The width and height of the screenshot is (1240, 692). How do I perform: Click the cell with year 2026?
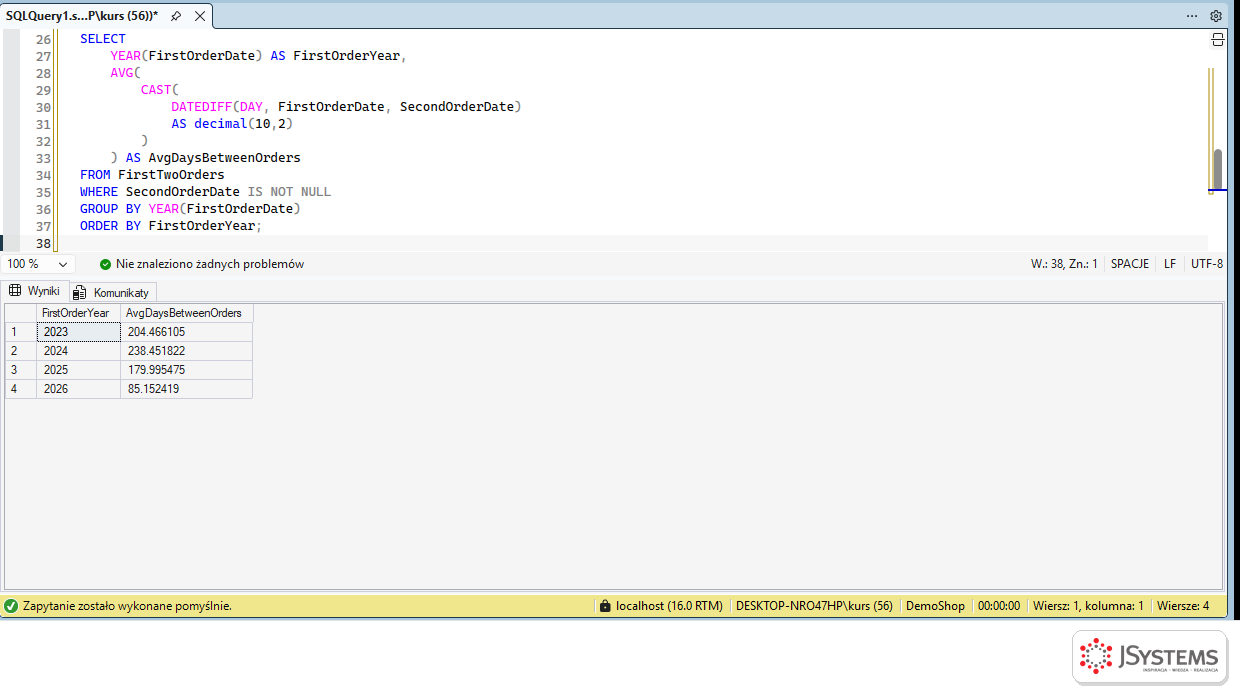pos(78,389)
